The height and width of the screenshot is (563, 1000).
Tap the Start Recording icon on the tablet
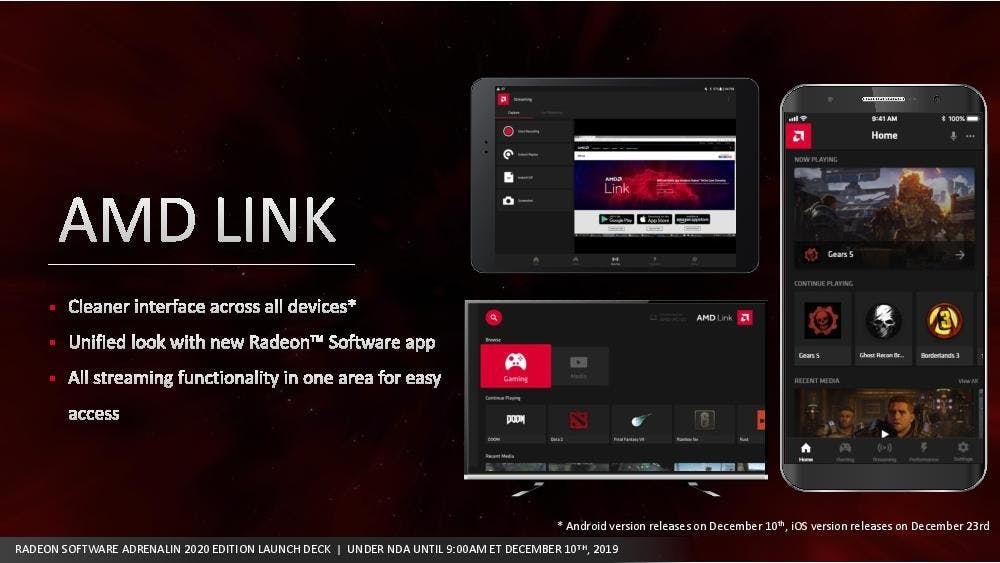(x=508, y=131)
